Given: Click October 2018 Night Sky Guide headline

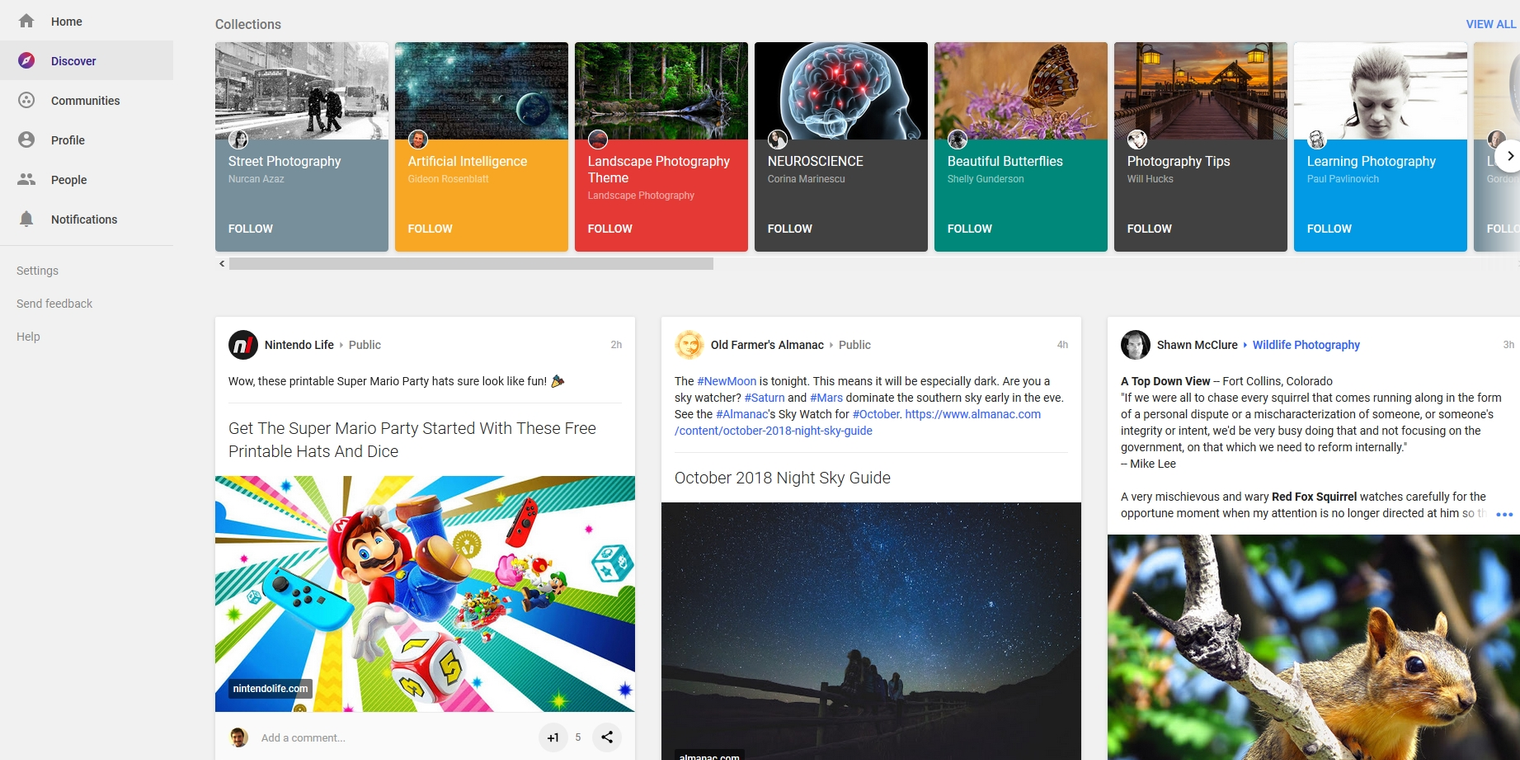Looking at the screenshot, I should coord(782,478).
